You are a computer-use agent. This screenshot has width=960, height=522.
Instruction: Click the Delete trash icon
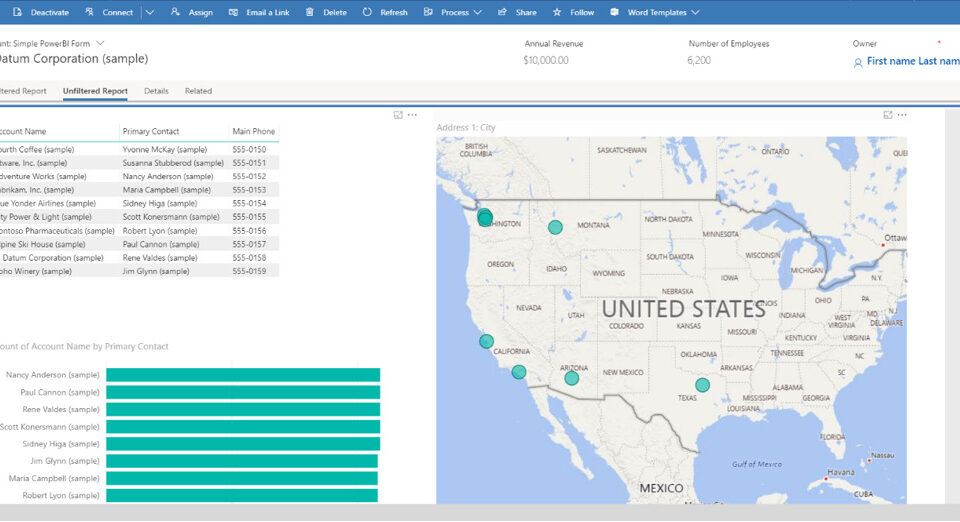tap(309, 12)
